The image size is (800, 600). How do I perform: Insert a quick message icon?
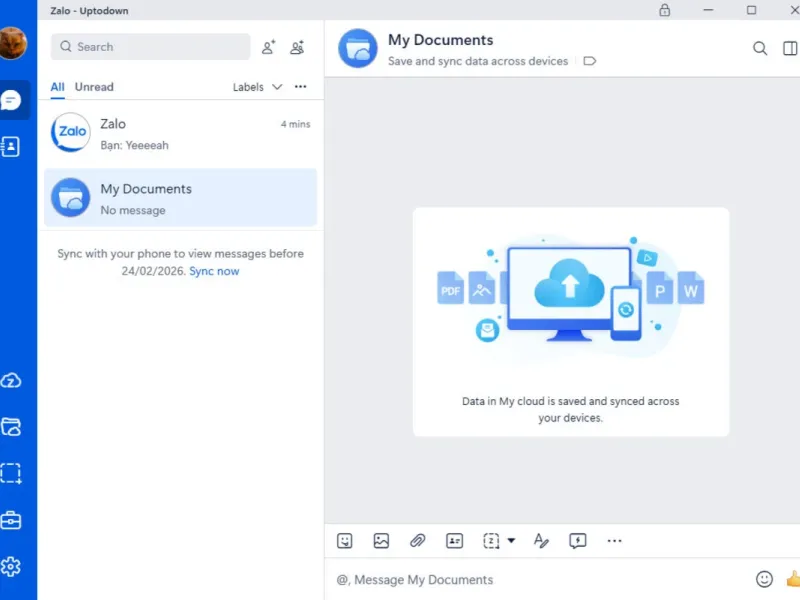pyautogui.click(x=578, y=541)
